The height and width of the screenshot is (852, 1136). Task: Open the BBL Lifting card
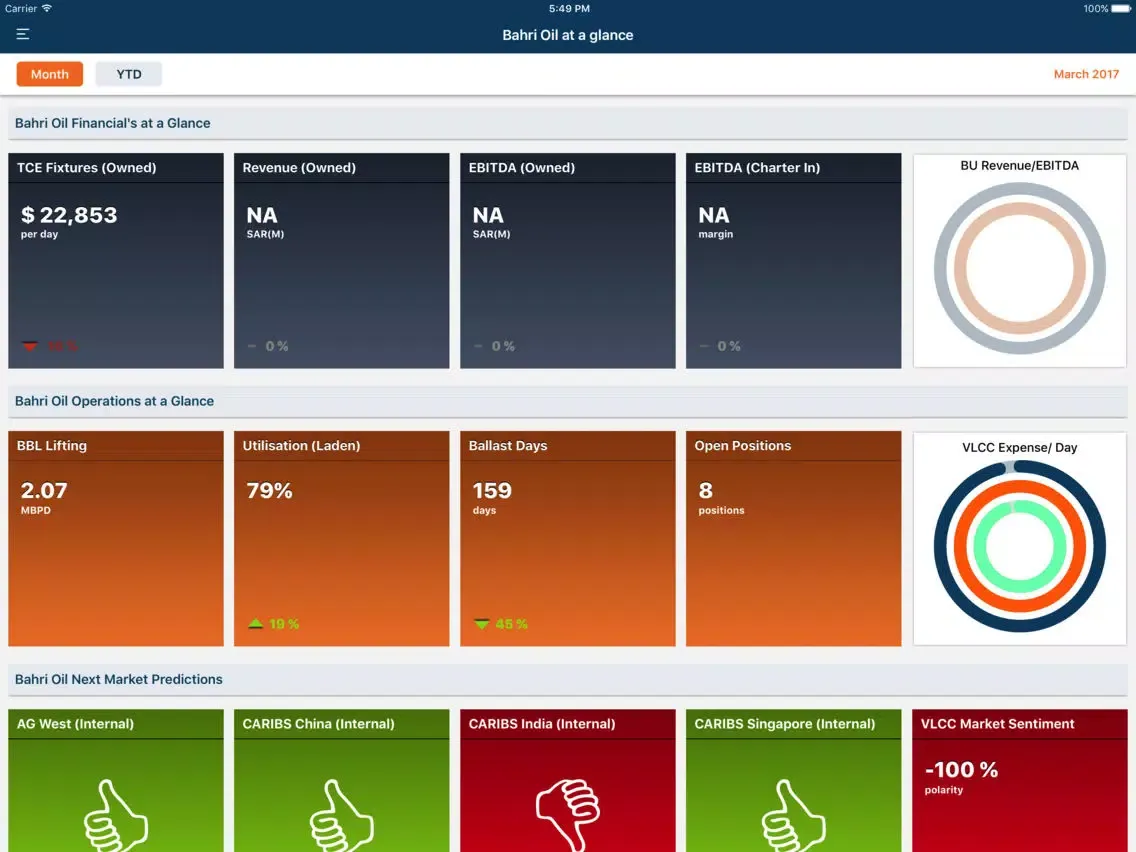(116, 538)
